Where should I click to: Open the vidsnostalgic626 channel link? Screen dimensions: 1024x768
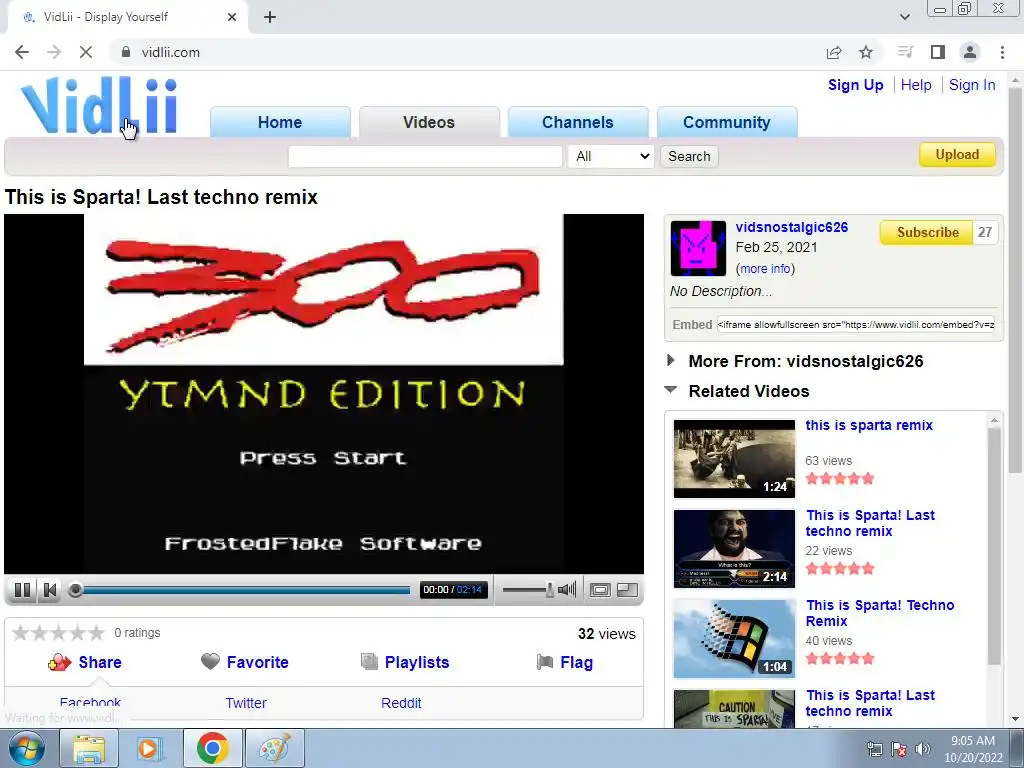[x=792, y=227]
